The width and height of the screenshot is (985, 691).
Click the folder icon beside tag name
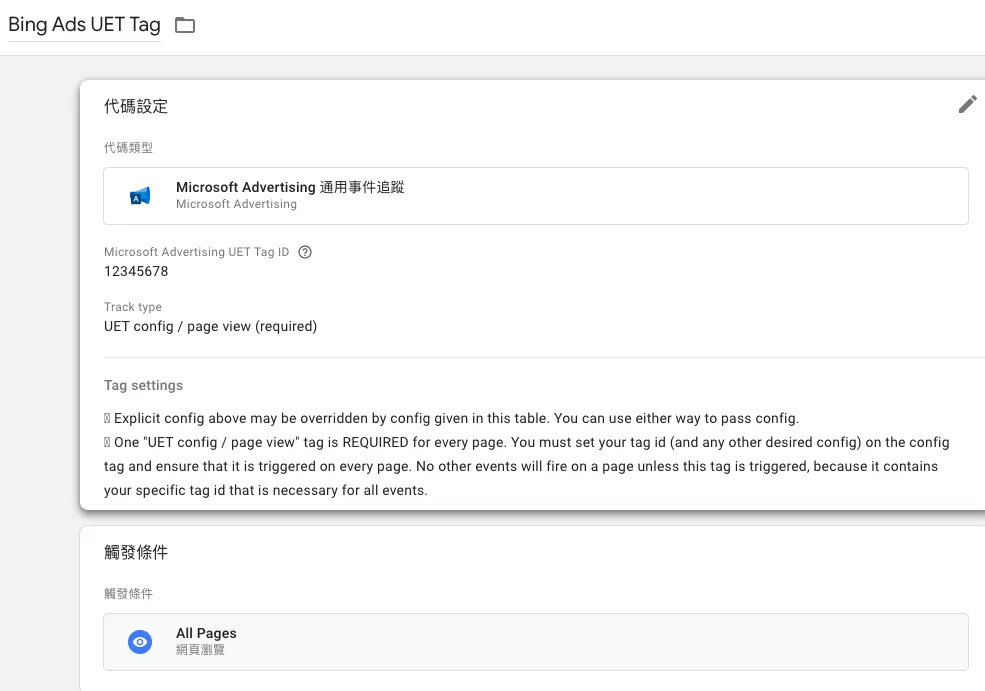click(185, 25)
